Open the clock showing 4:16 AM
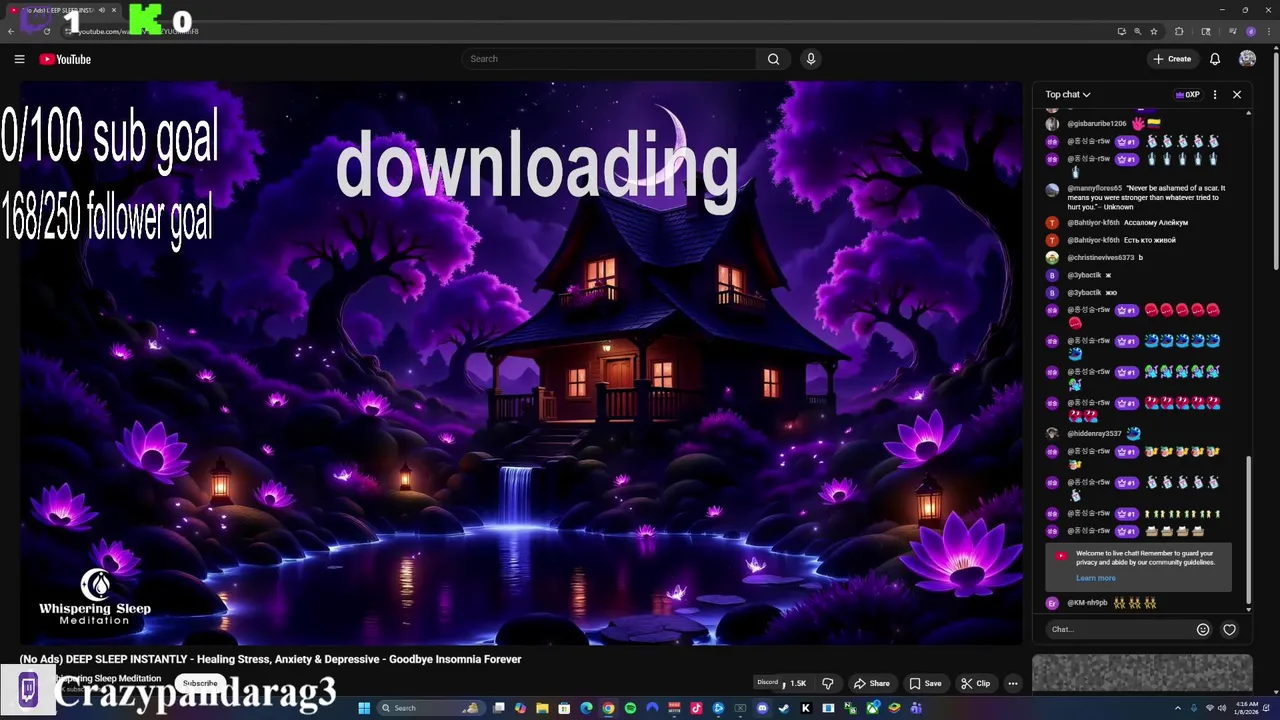Screen dimensions: 1280x720 1245,708
